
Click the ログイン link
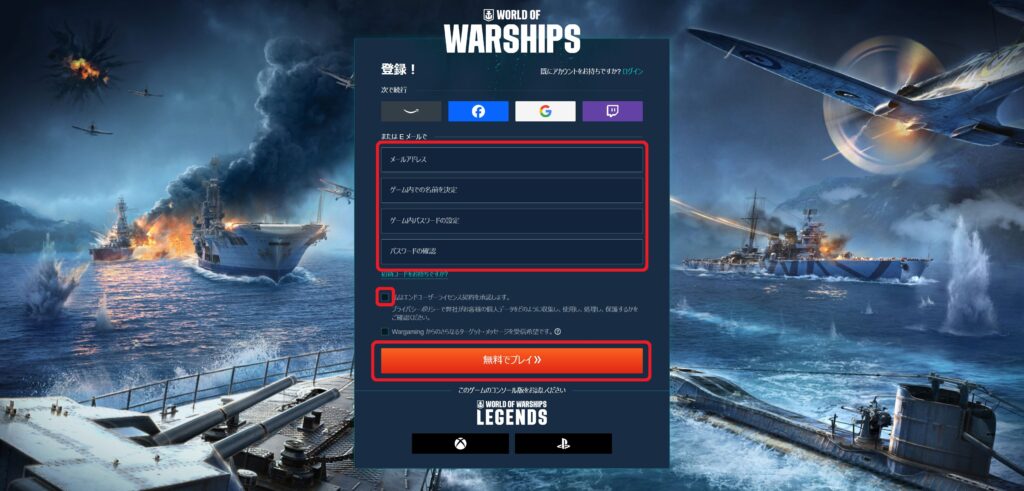(633, 71)
